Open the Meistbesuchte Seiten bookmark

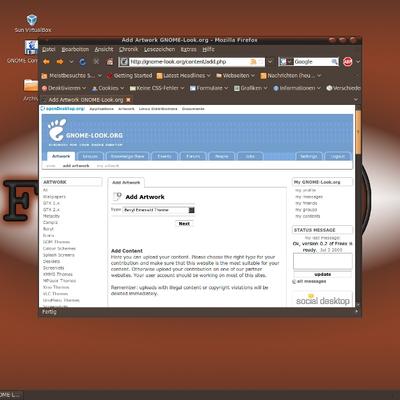(71, 76)
